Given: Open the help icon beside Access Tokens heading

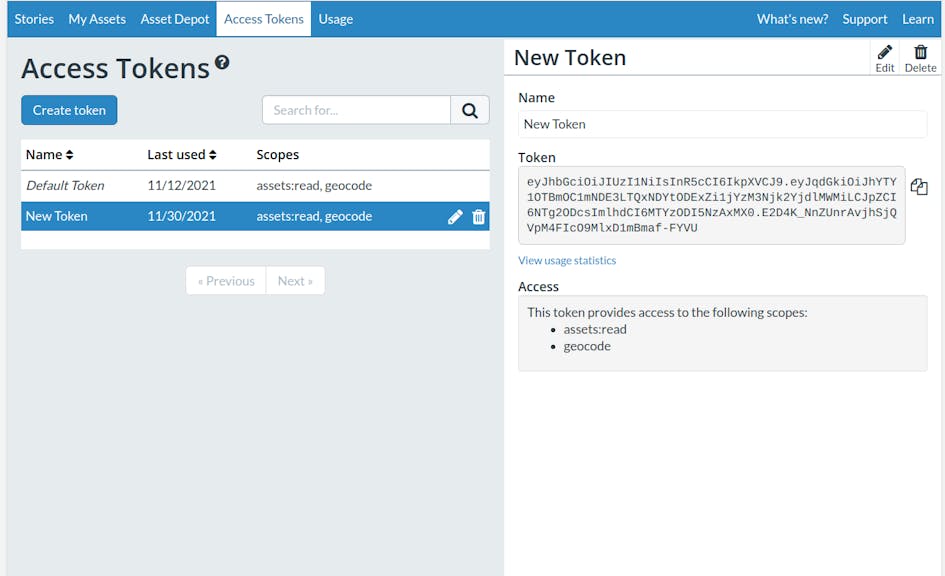Looking at the screenshot, I should click(222, 61).
